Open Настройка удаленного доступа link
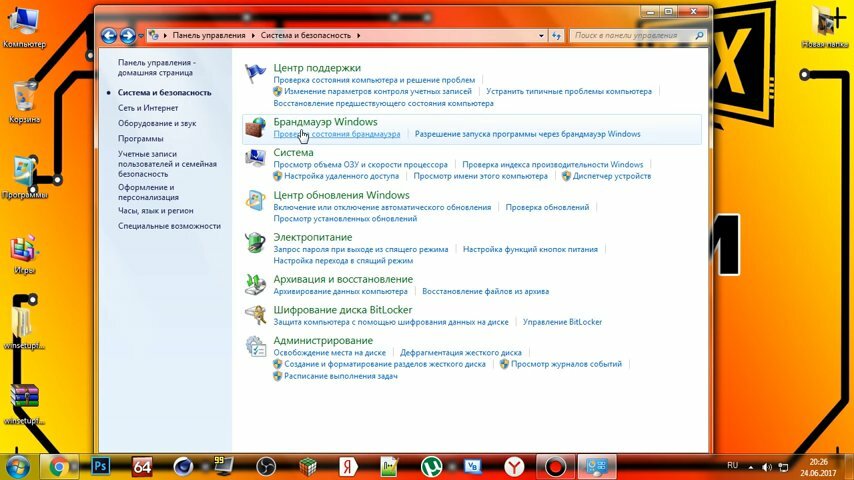The height and width of the screenshot is (480, 854). 341,176
